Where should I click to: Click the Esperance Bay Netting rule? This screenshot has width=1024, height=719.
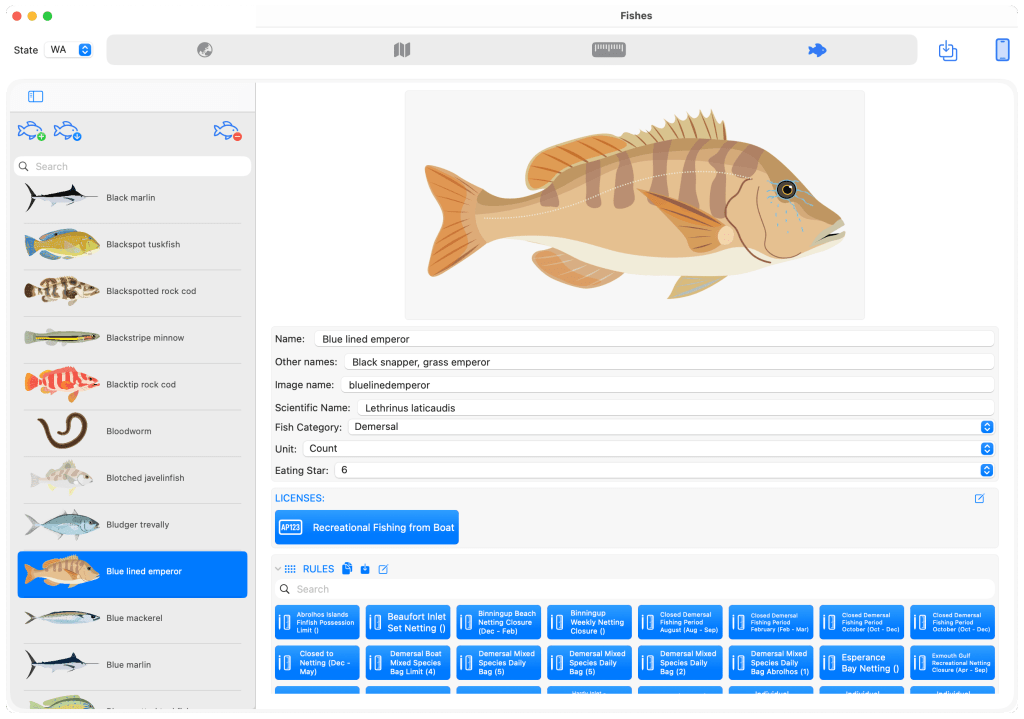click(861, 662)
